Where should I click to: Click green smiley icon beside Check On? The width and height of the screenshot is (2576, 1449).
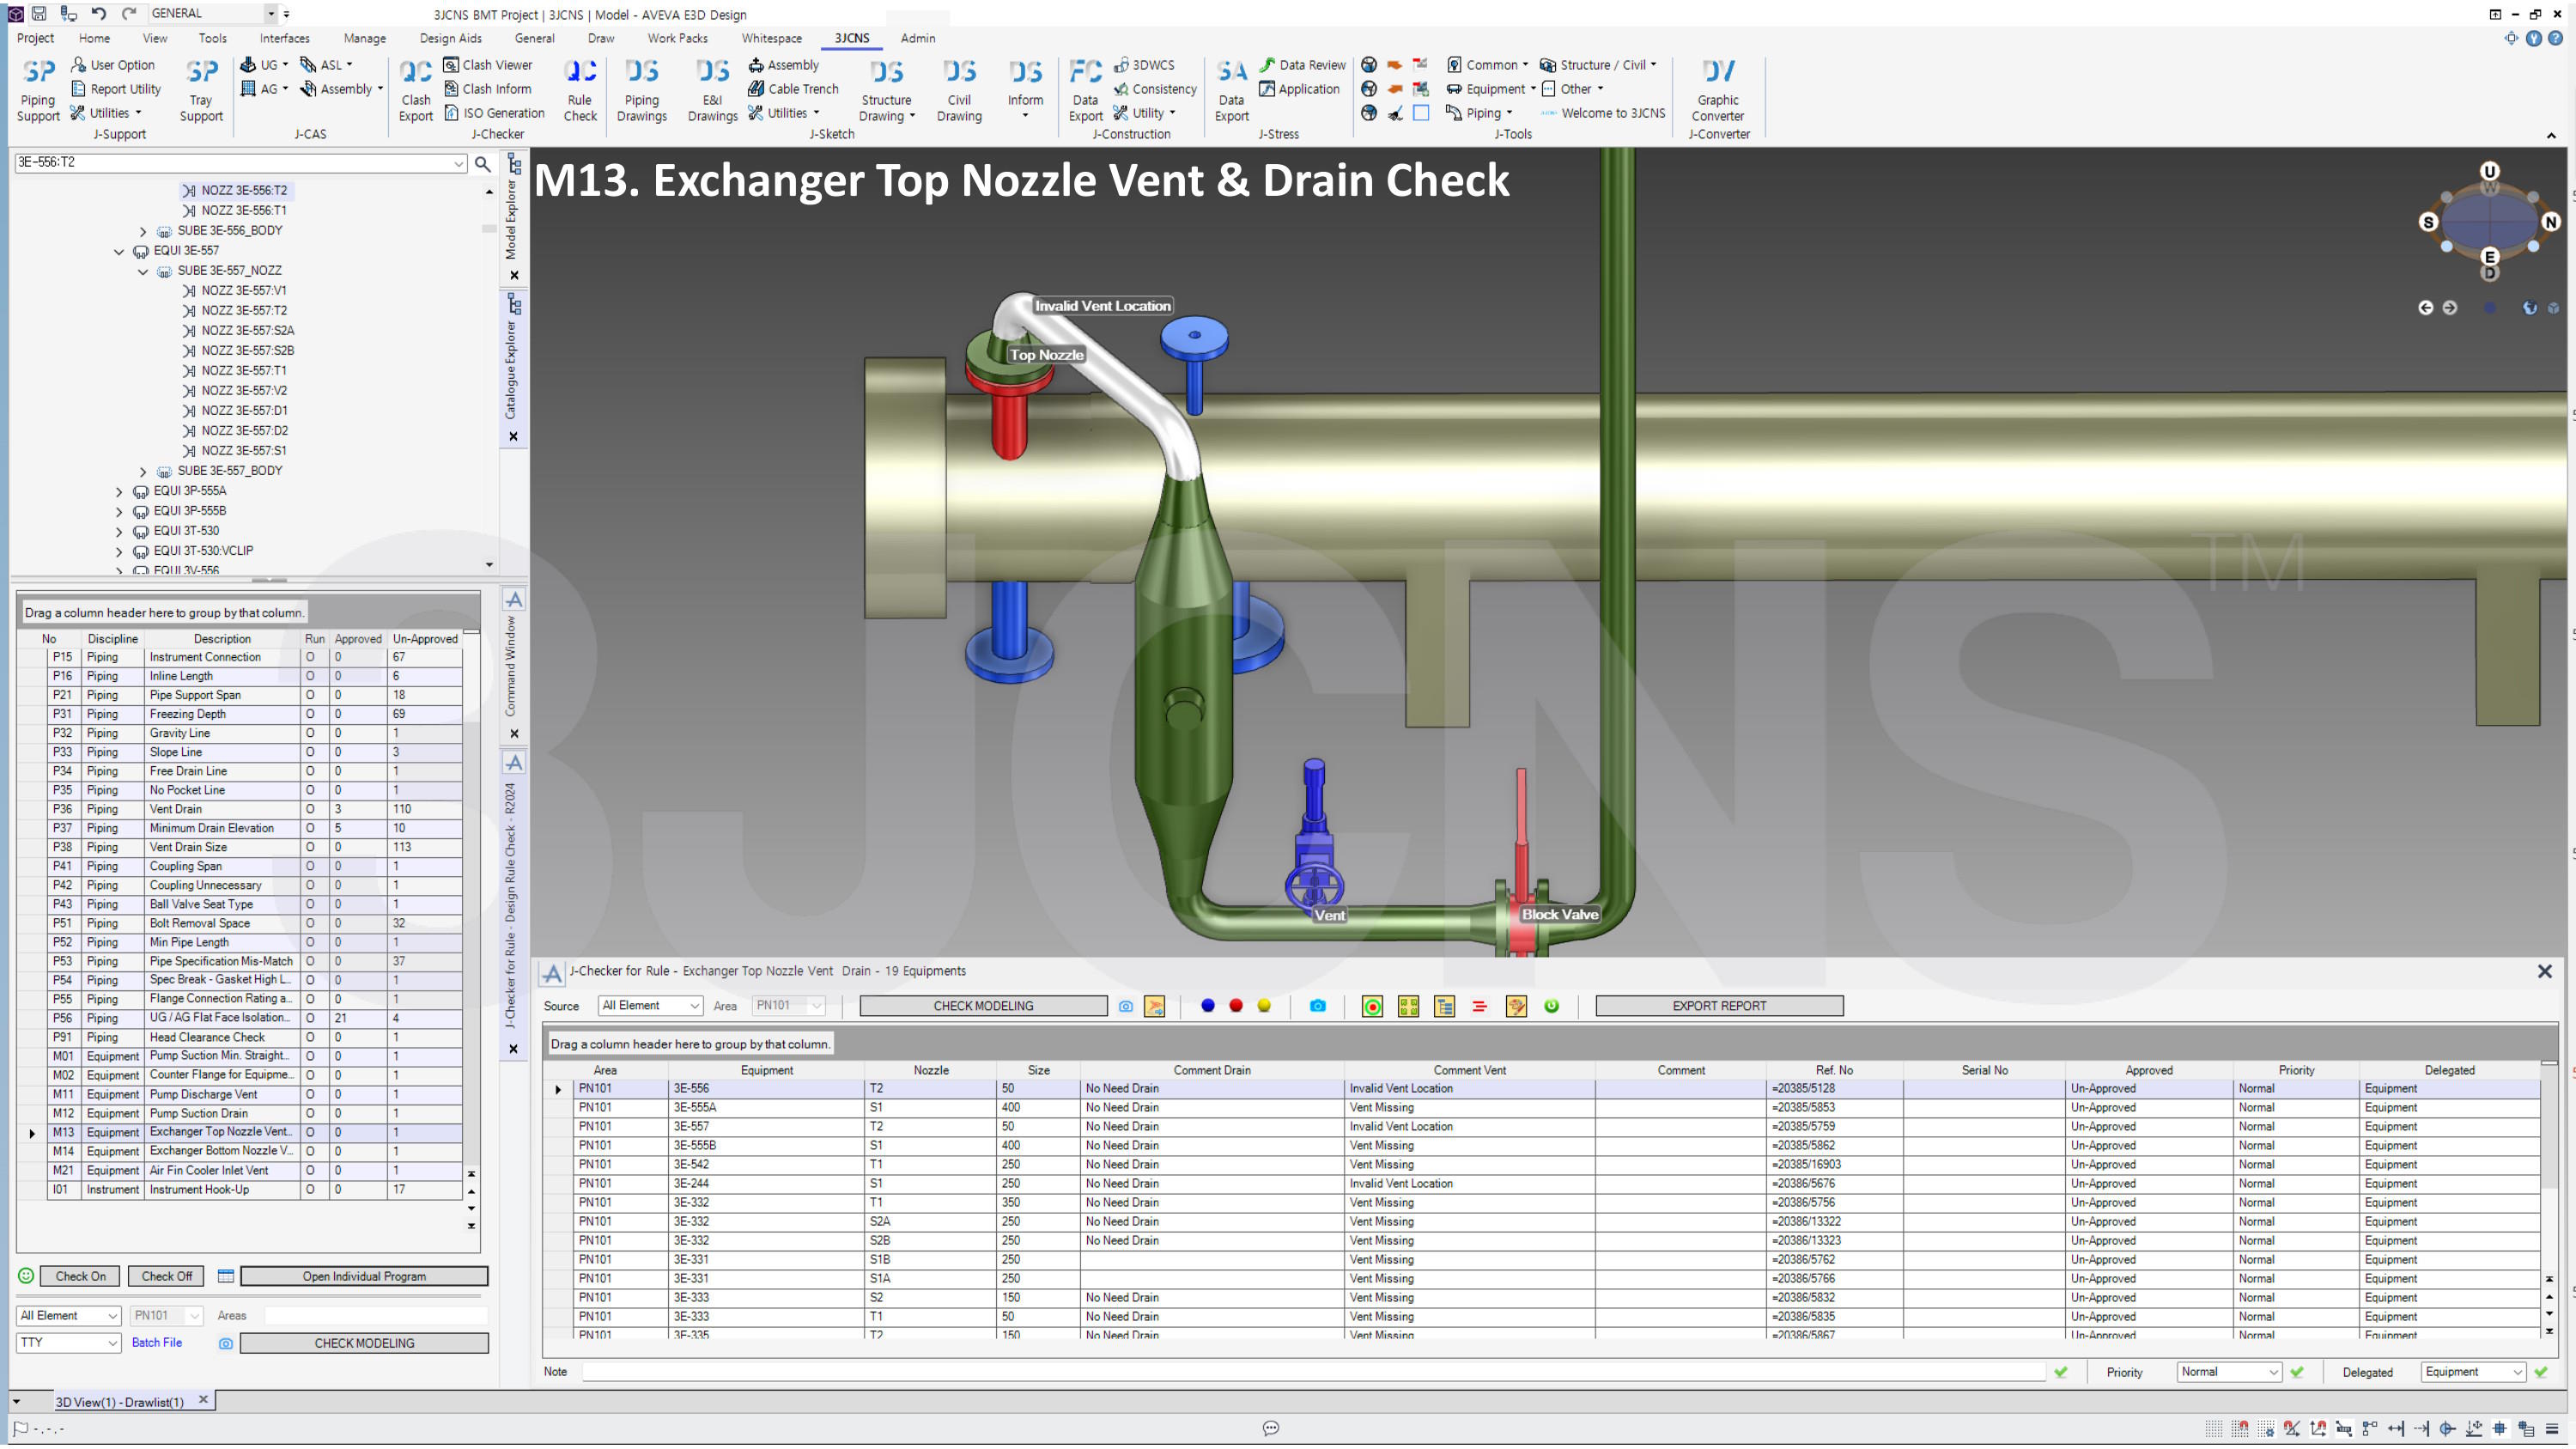(26, 1276)
